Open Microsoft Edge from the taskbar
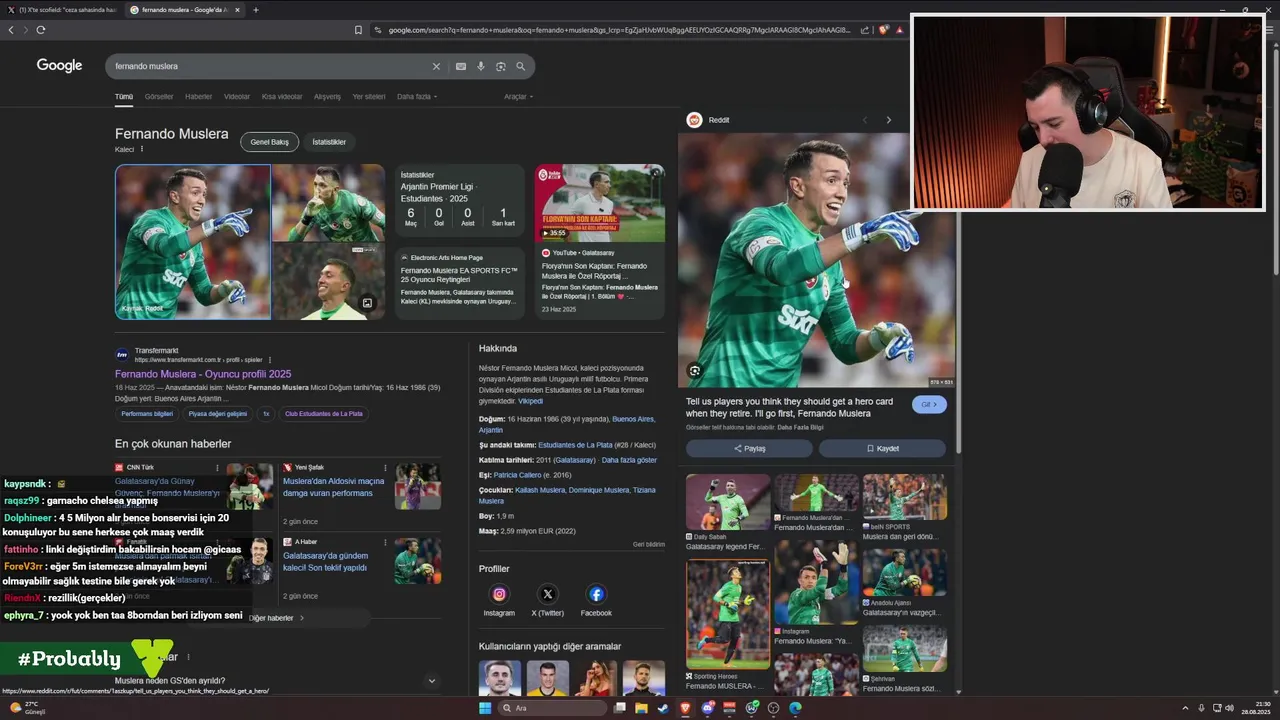Screen dimensions: 1280x720 coord(795,708)
